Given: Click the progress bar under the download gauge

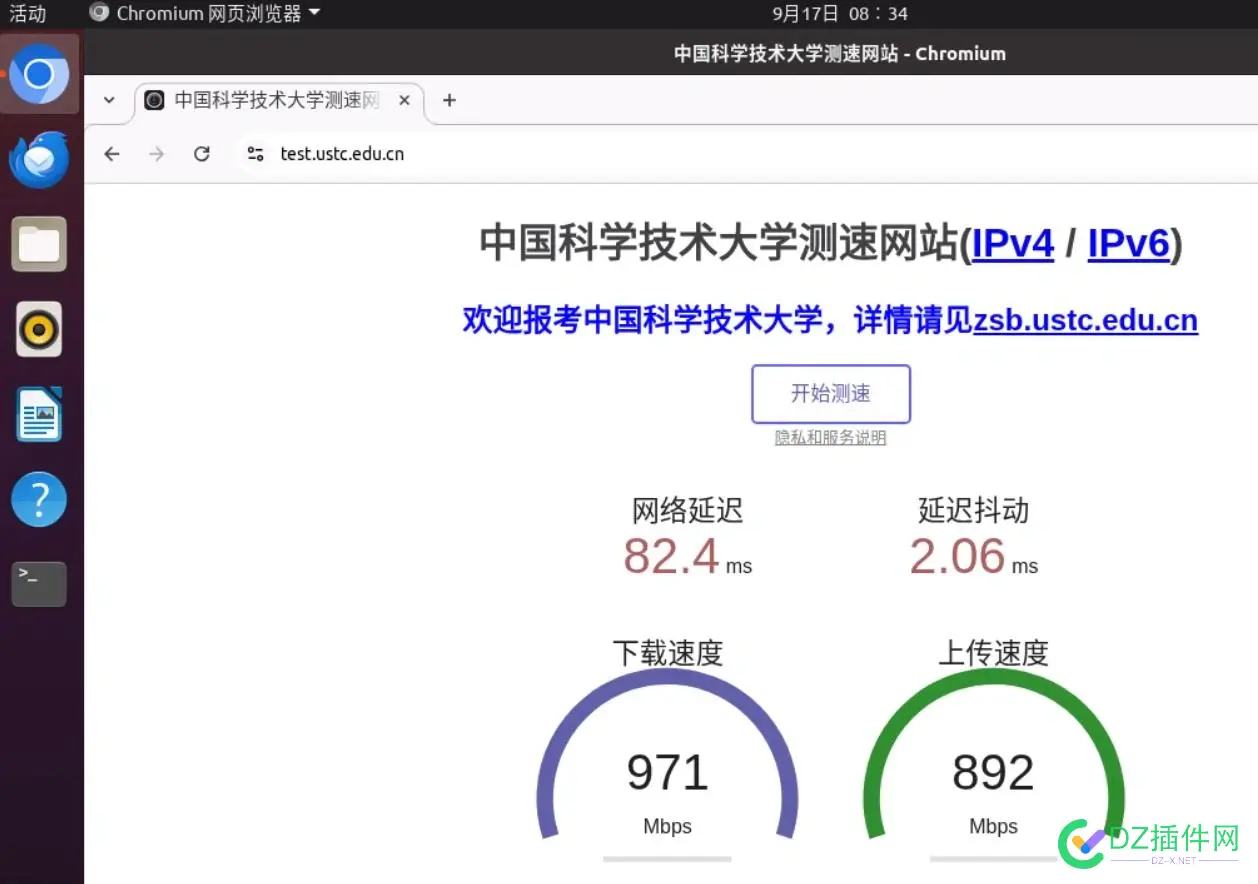Looking at the screenshot, I should (667, 857).
